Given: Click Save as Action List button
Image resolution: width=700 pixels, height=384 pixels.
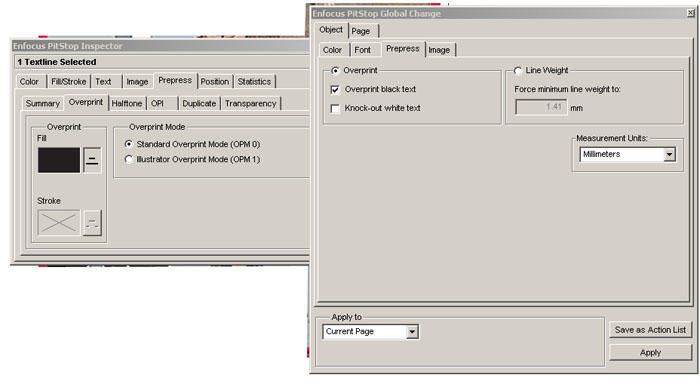Looking at the screenshot, I should [650, 330].
